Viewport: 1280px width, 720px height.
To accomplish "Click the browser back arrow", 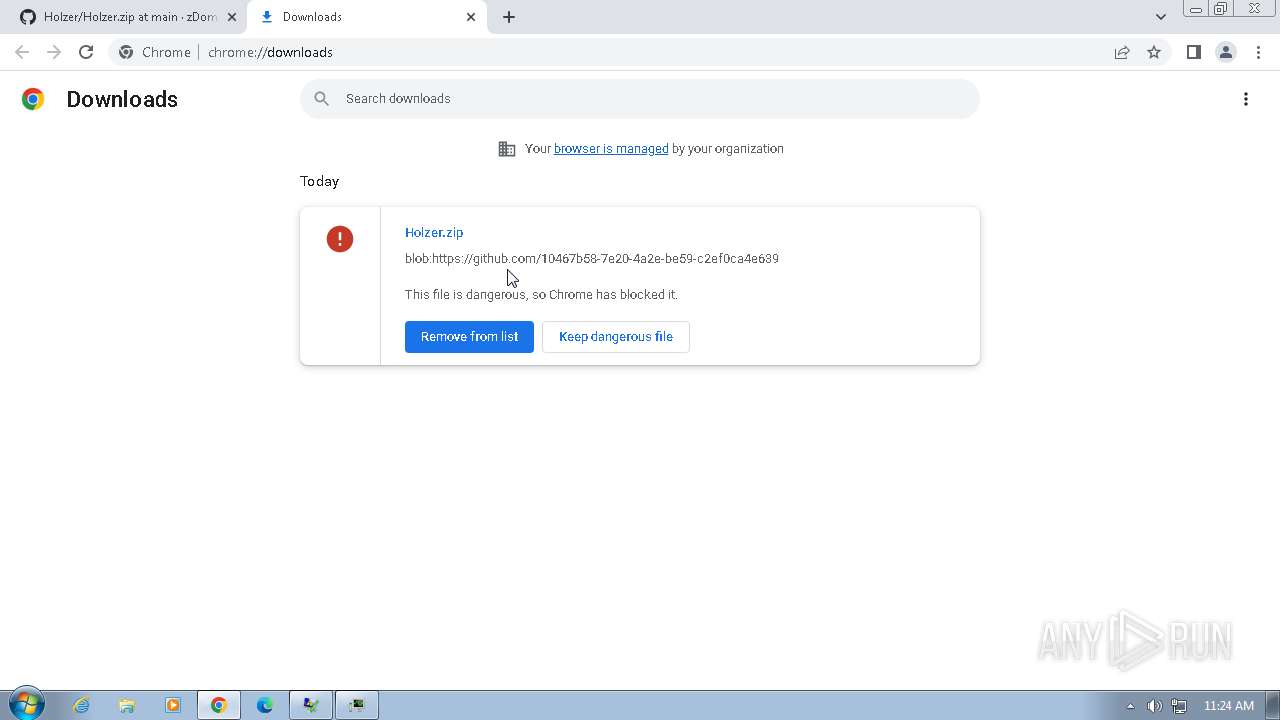I will tap(22, 52).
